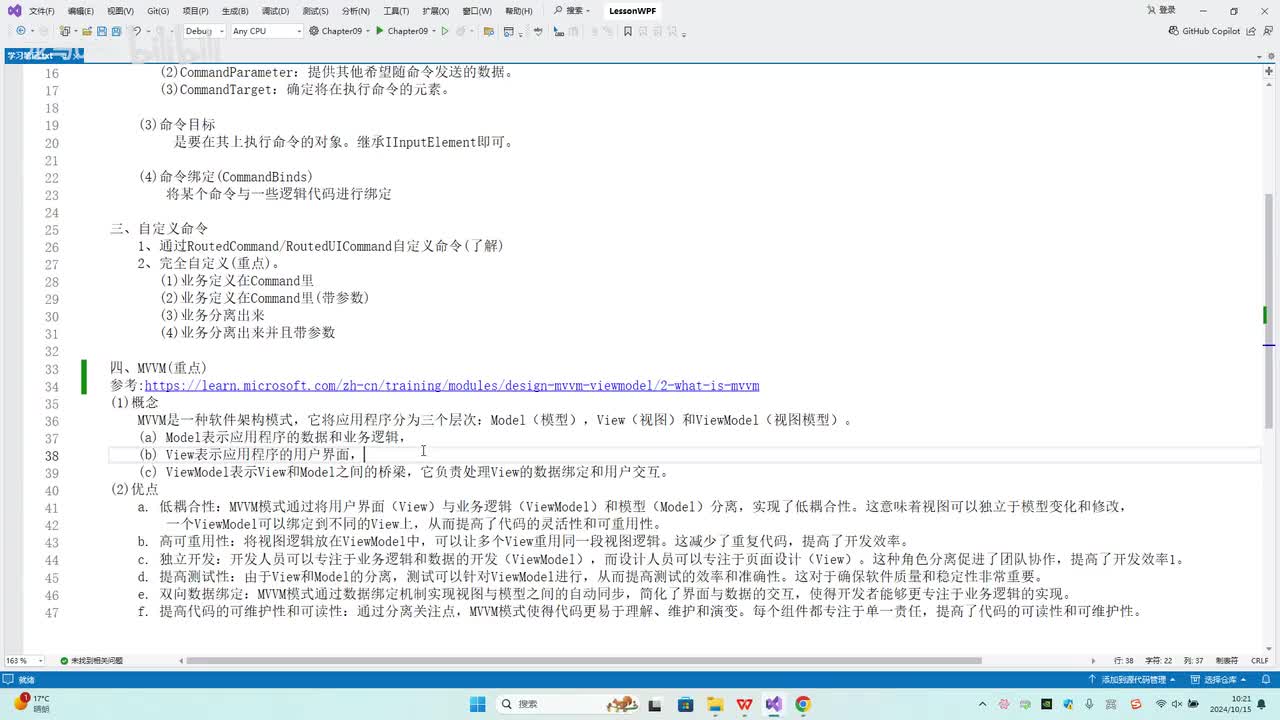Click line 35 text (1)概念

click(x=134, y=403)
